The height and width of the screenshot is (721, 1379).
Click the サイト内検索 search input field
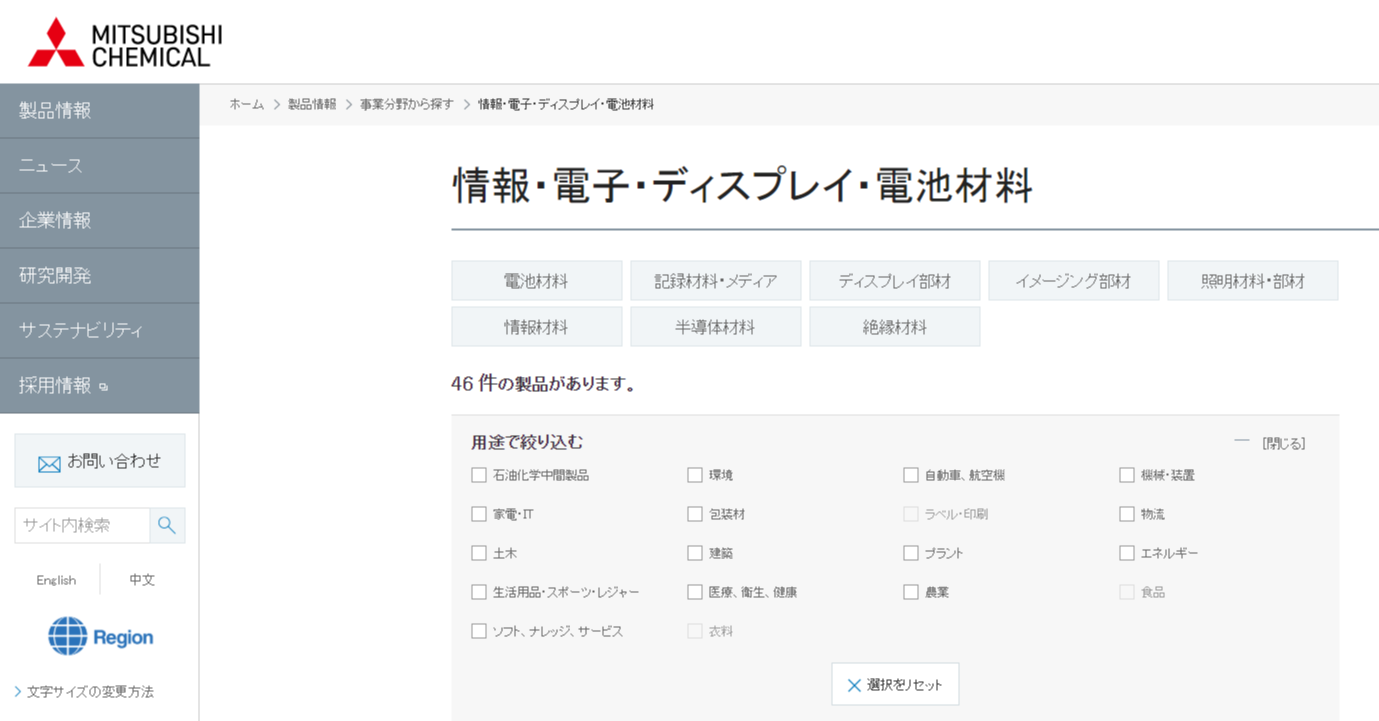coord(82,525)
